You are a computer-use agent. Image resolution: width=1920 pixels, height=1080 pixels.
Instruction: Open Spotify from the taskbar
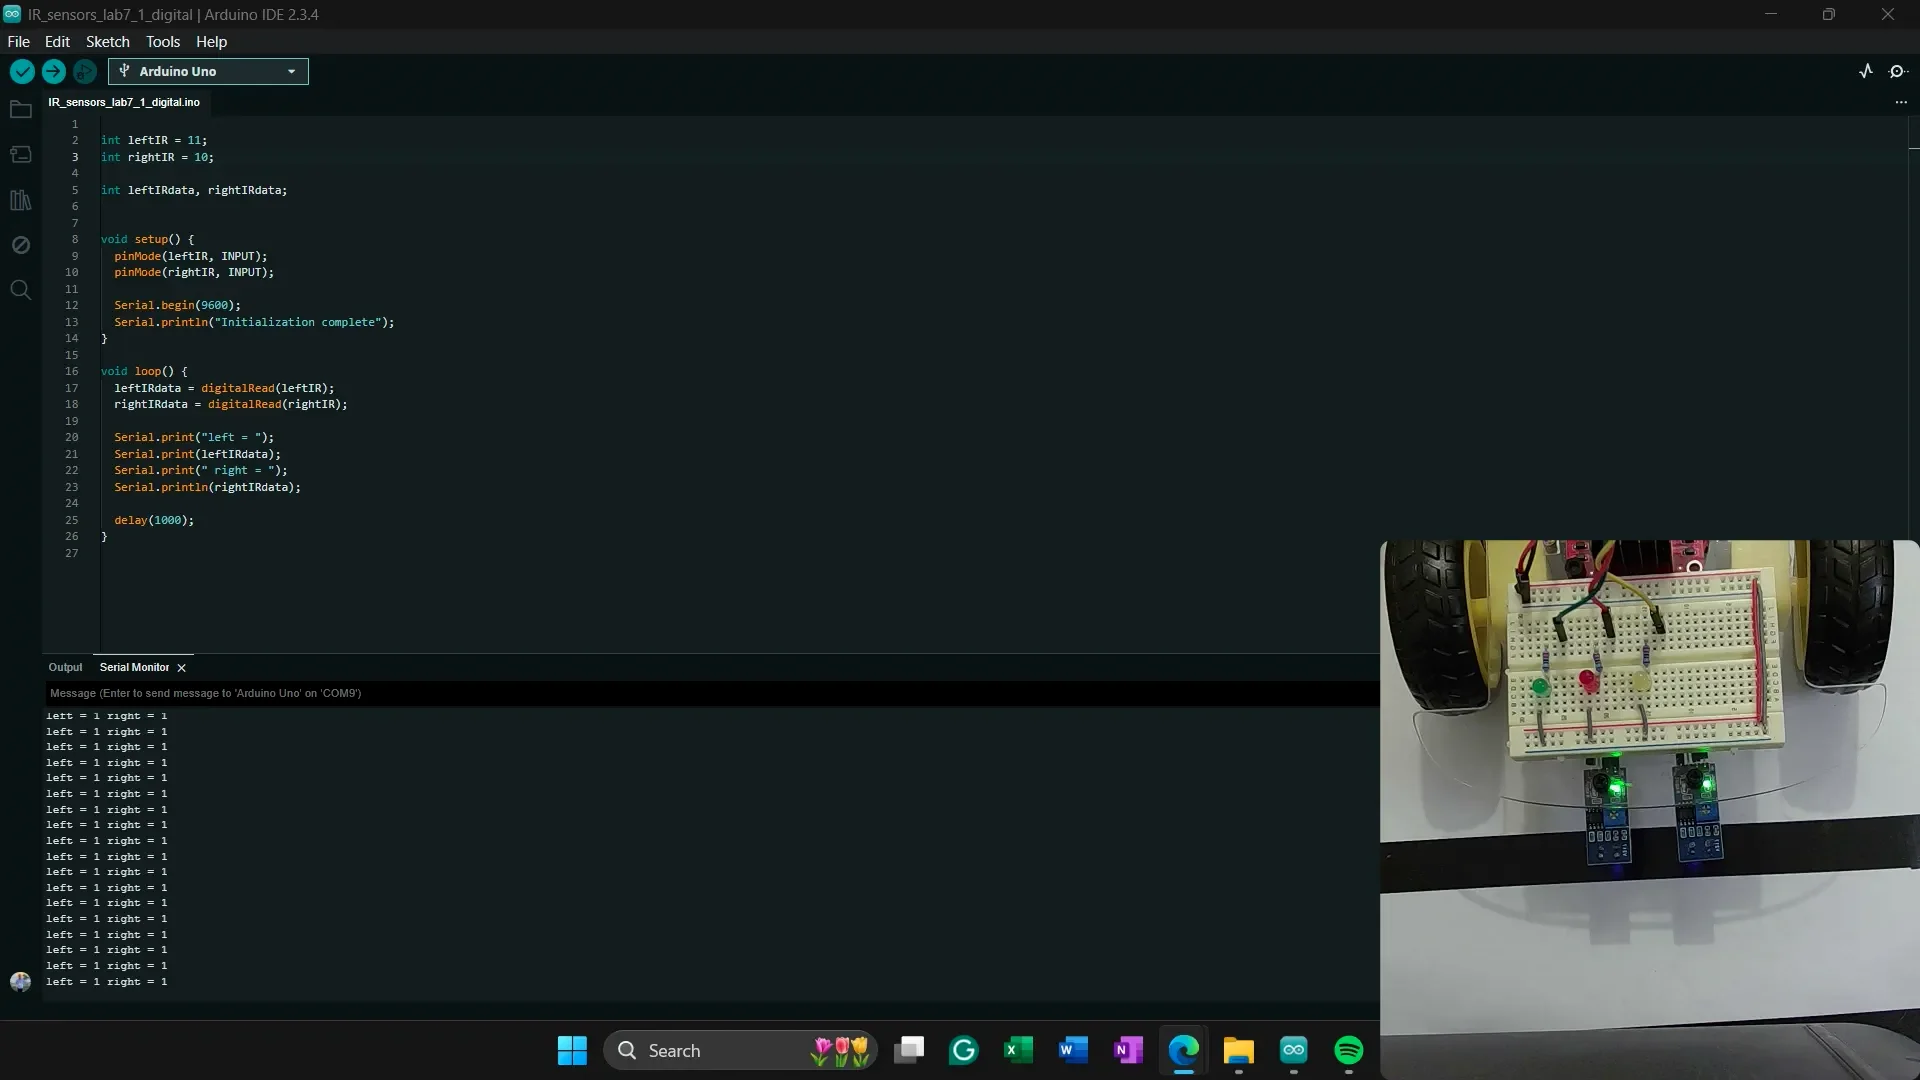(x=1348, y=1050)
